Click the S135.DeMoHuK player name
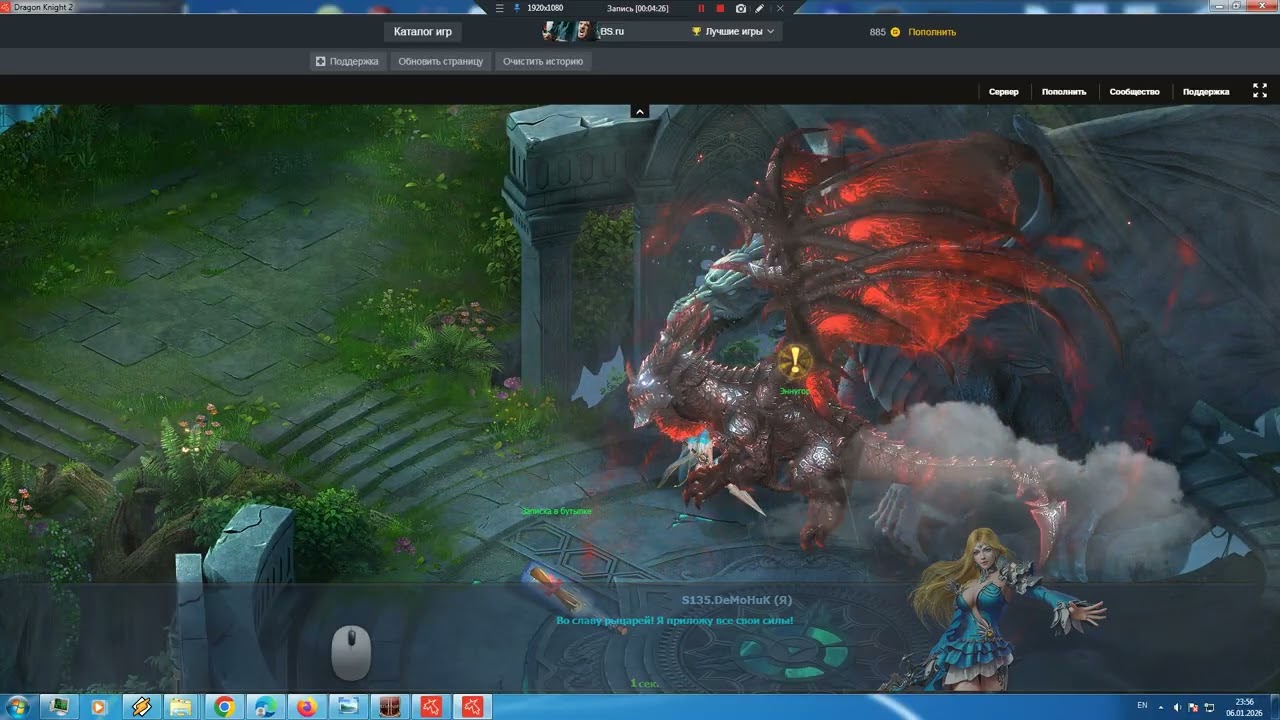This screenshot has height=720, width=1280. (737, 600)
